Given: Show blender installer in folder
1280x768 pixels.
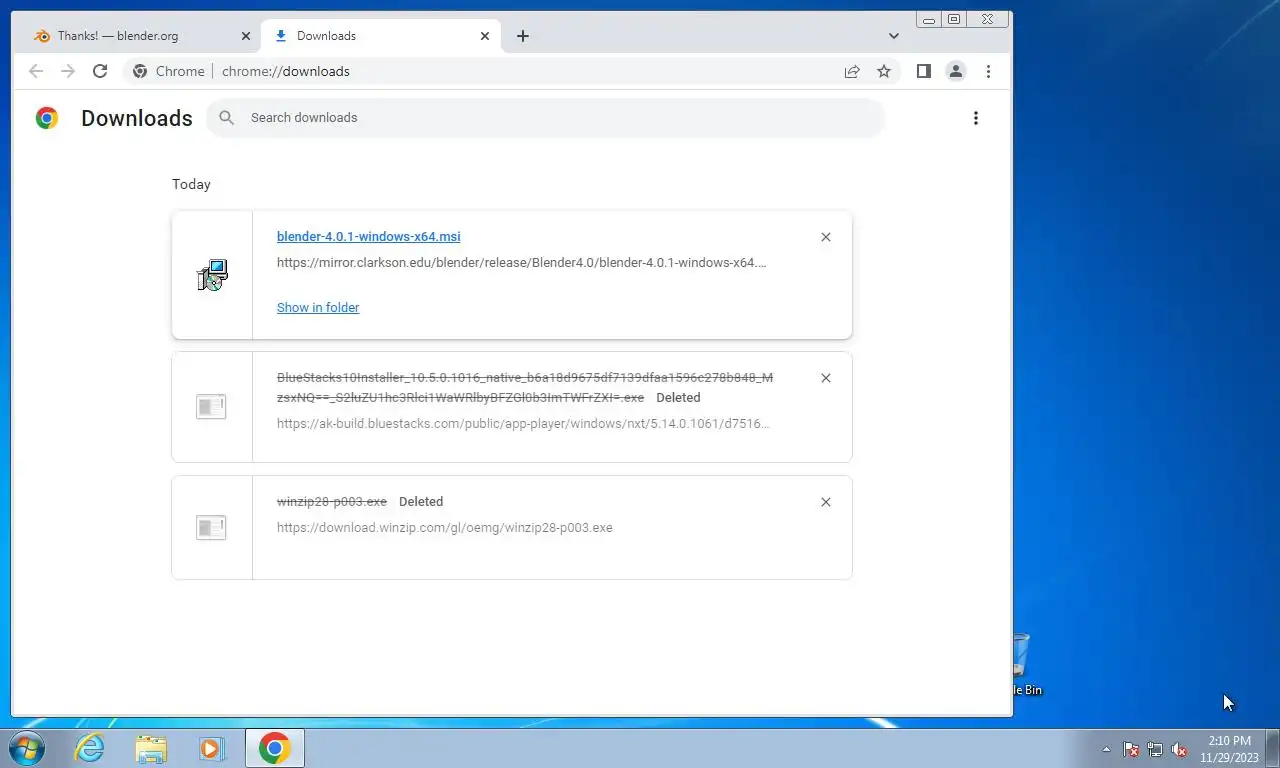Looking at the screenshot, I should click(318, 308).
